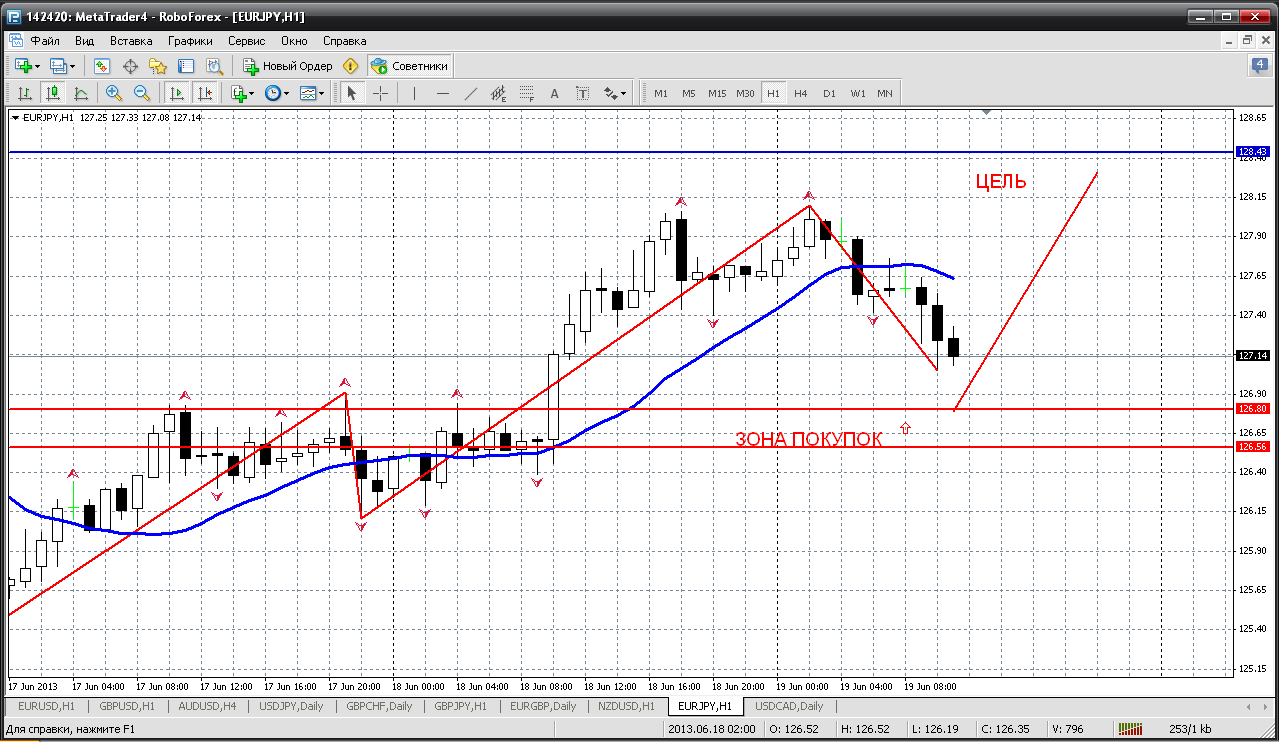This screenshot has height=742, width=1279.
Task: Switch chart to candlestick mode
Action: pos(53,93)
